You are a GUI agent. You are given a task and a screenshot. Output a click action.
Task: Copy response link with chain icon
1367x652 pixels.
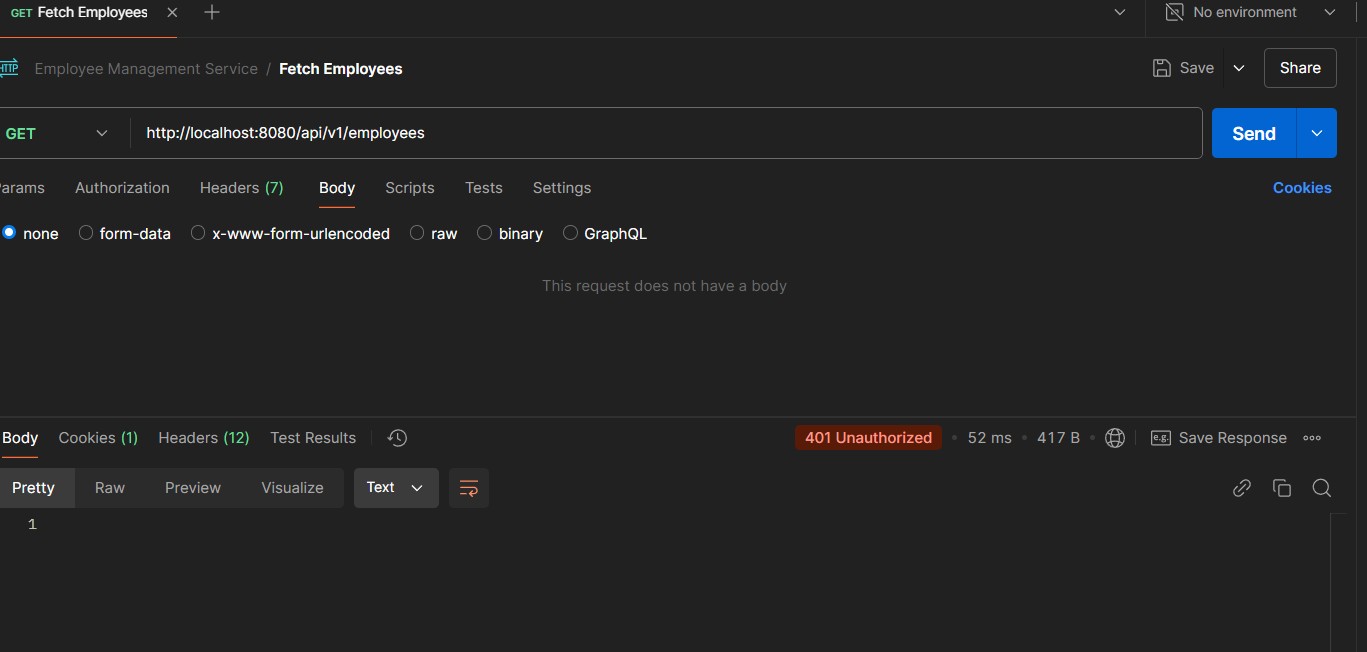1242,488
